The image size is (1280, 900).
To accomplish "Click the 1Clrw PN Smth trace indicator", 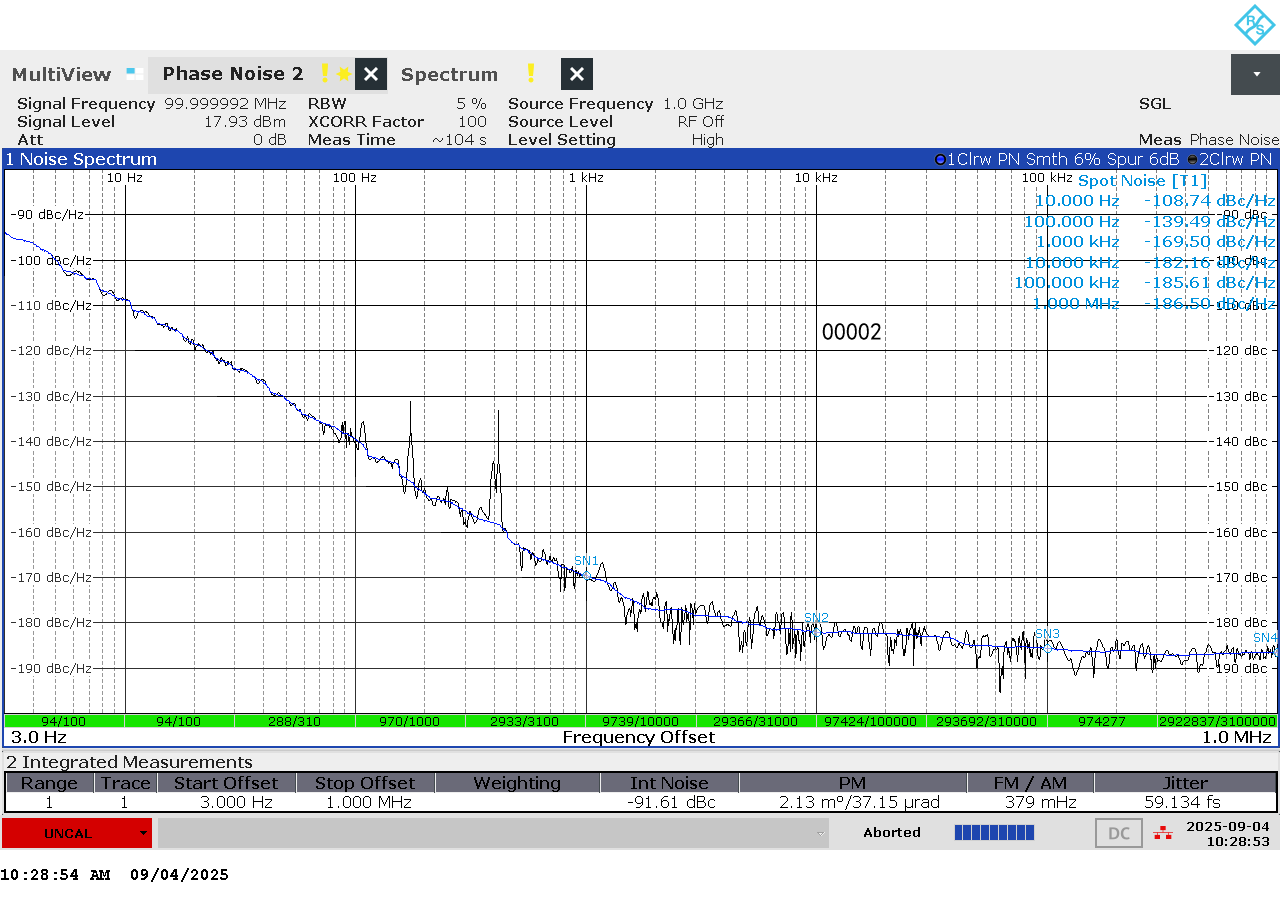I will [x=1056, y=159].
